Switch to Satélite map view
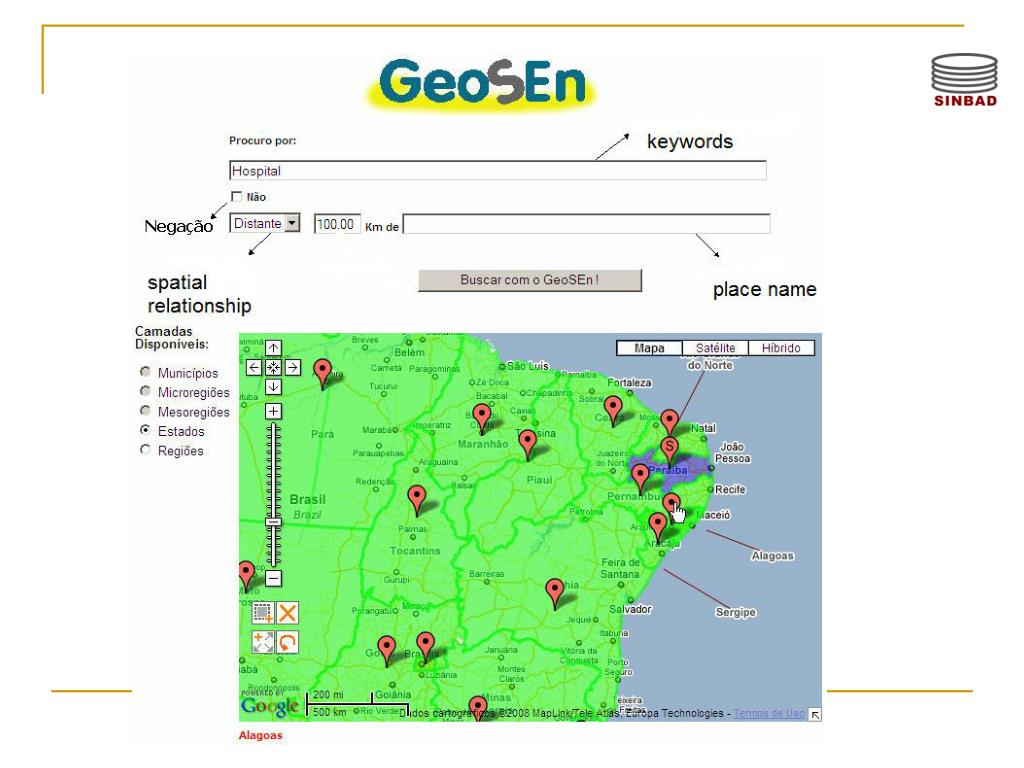This screenshot has width=1024, height=768. tap(715, 348)
